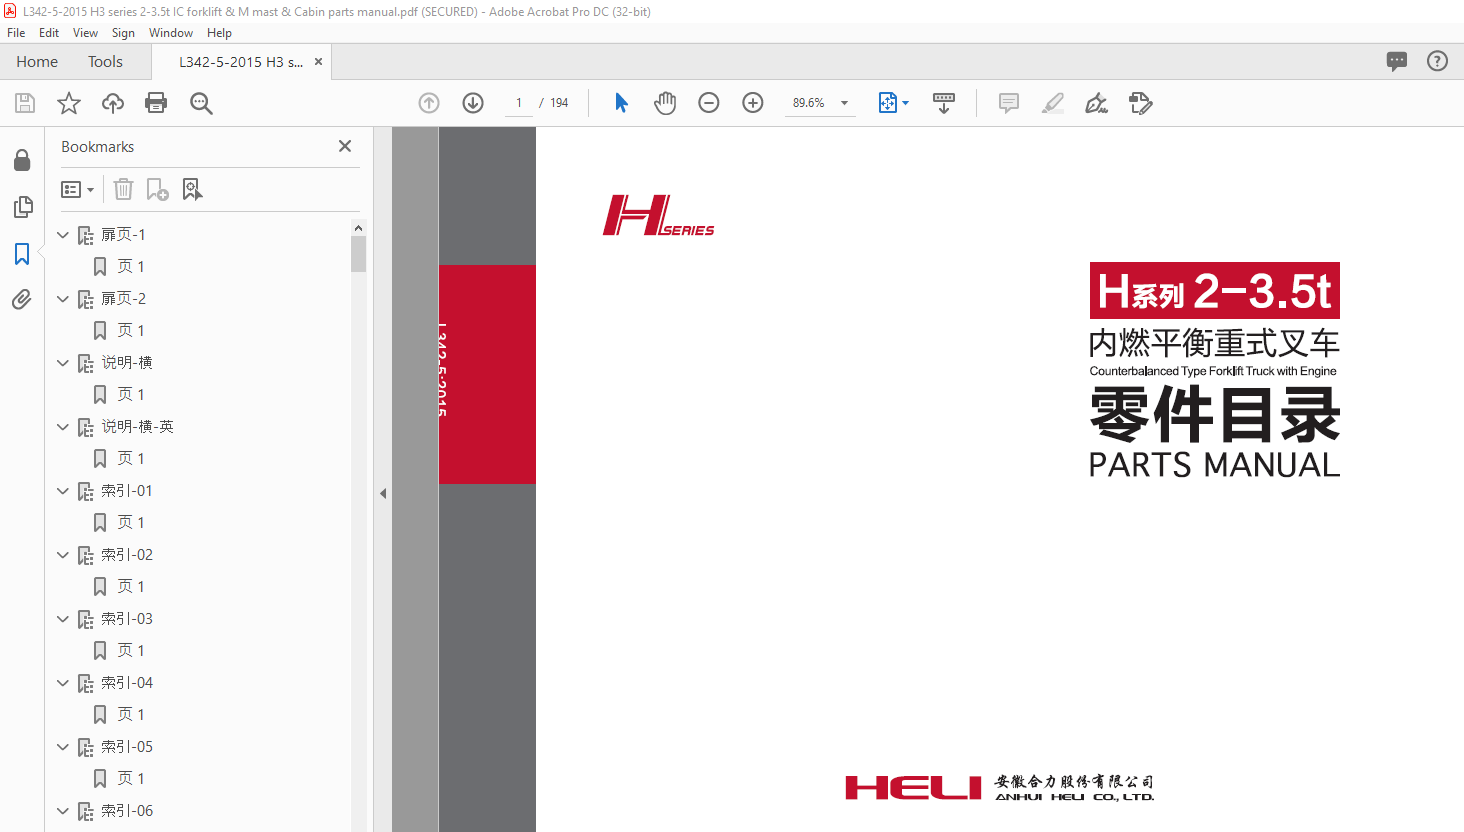Open the bookmarks options menu
Screen dimensions: 1464x832
77,189
